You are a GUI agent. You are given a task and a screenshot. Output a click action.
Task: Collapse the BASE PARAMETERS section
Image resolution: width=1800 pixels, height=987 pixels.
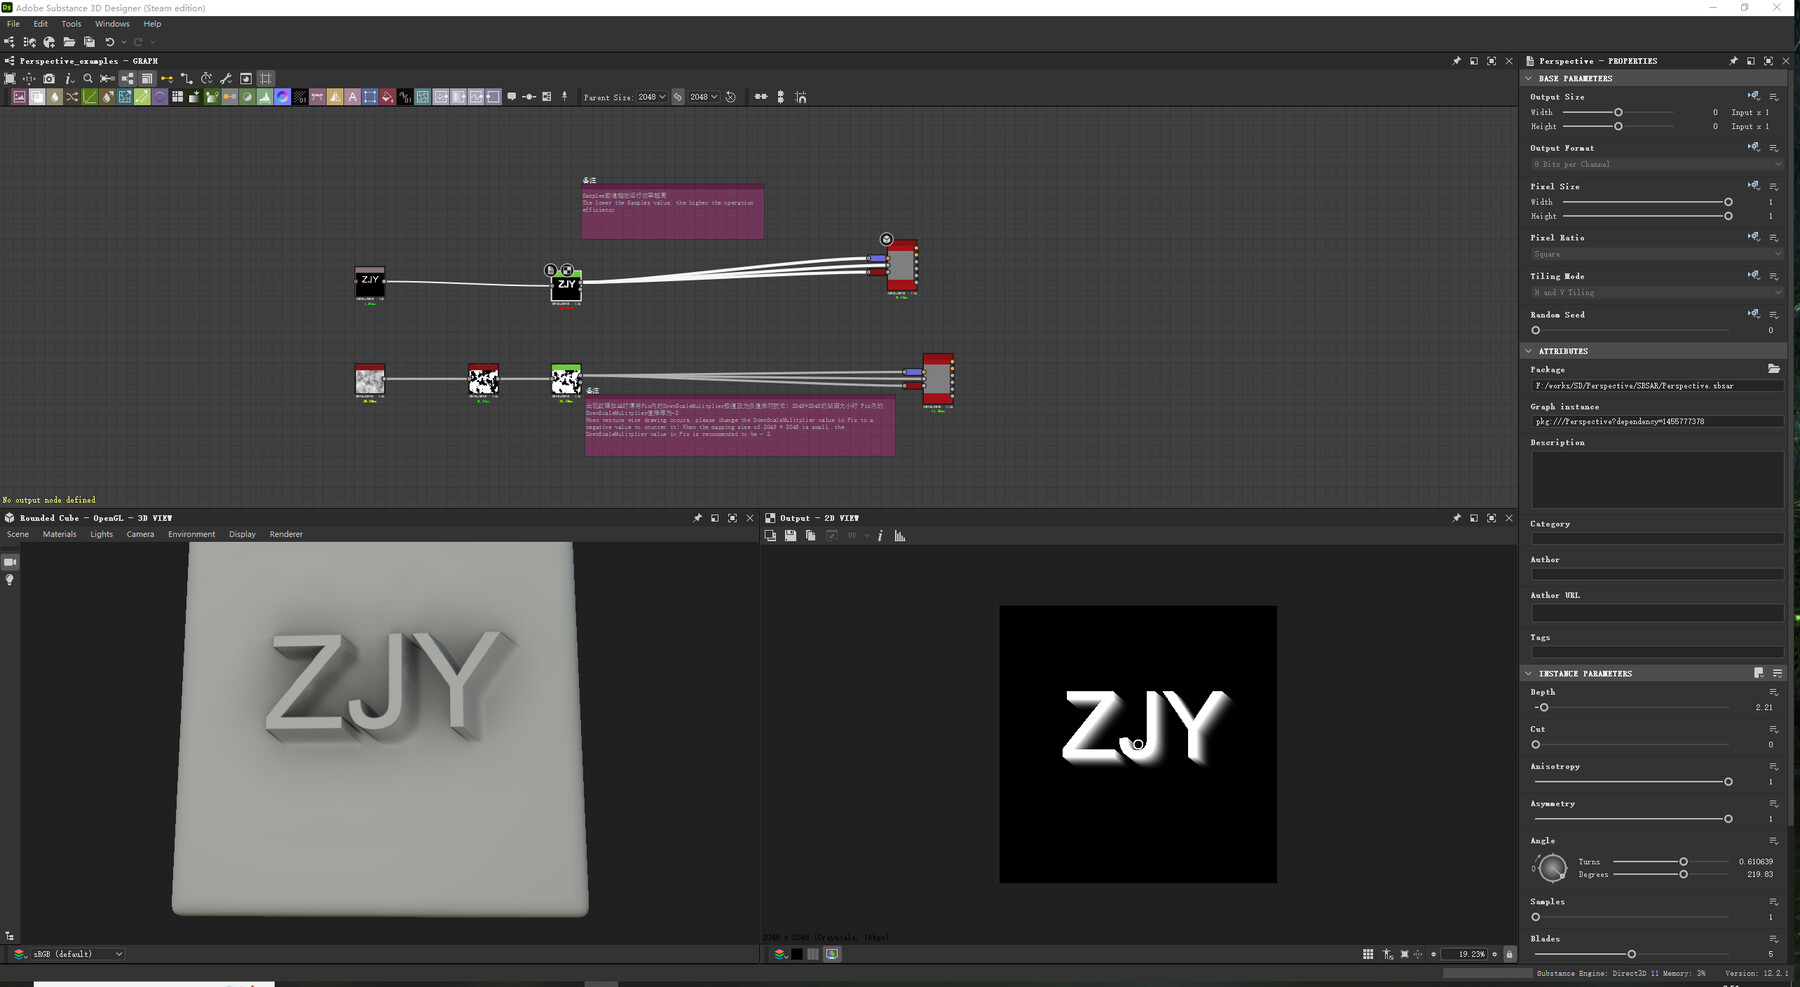point(1530,78)
